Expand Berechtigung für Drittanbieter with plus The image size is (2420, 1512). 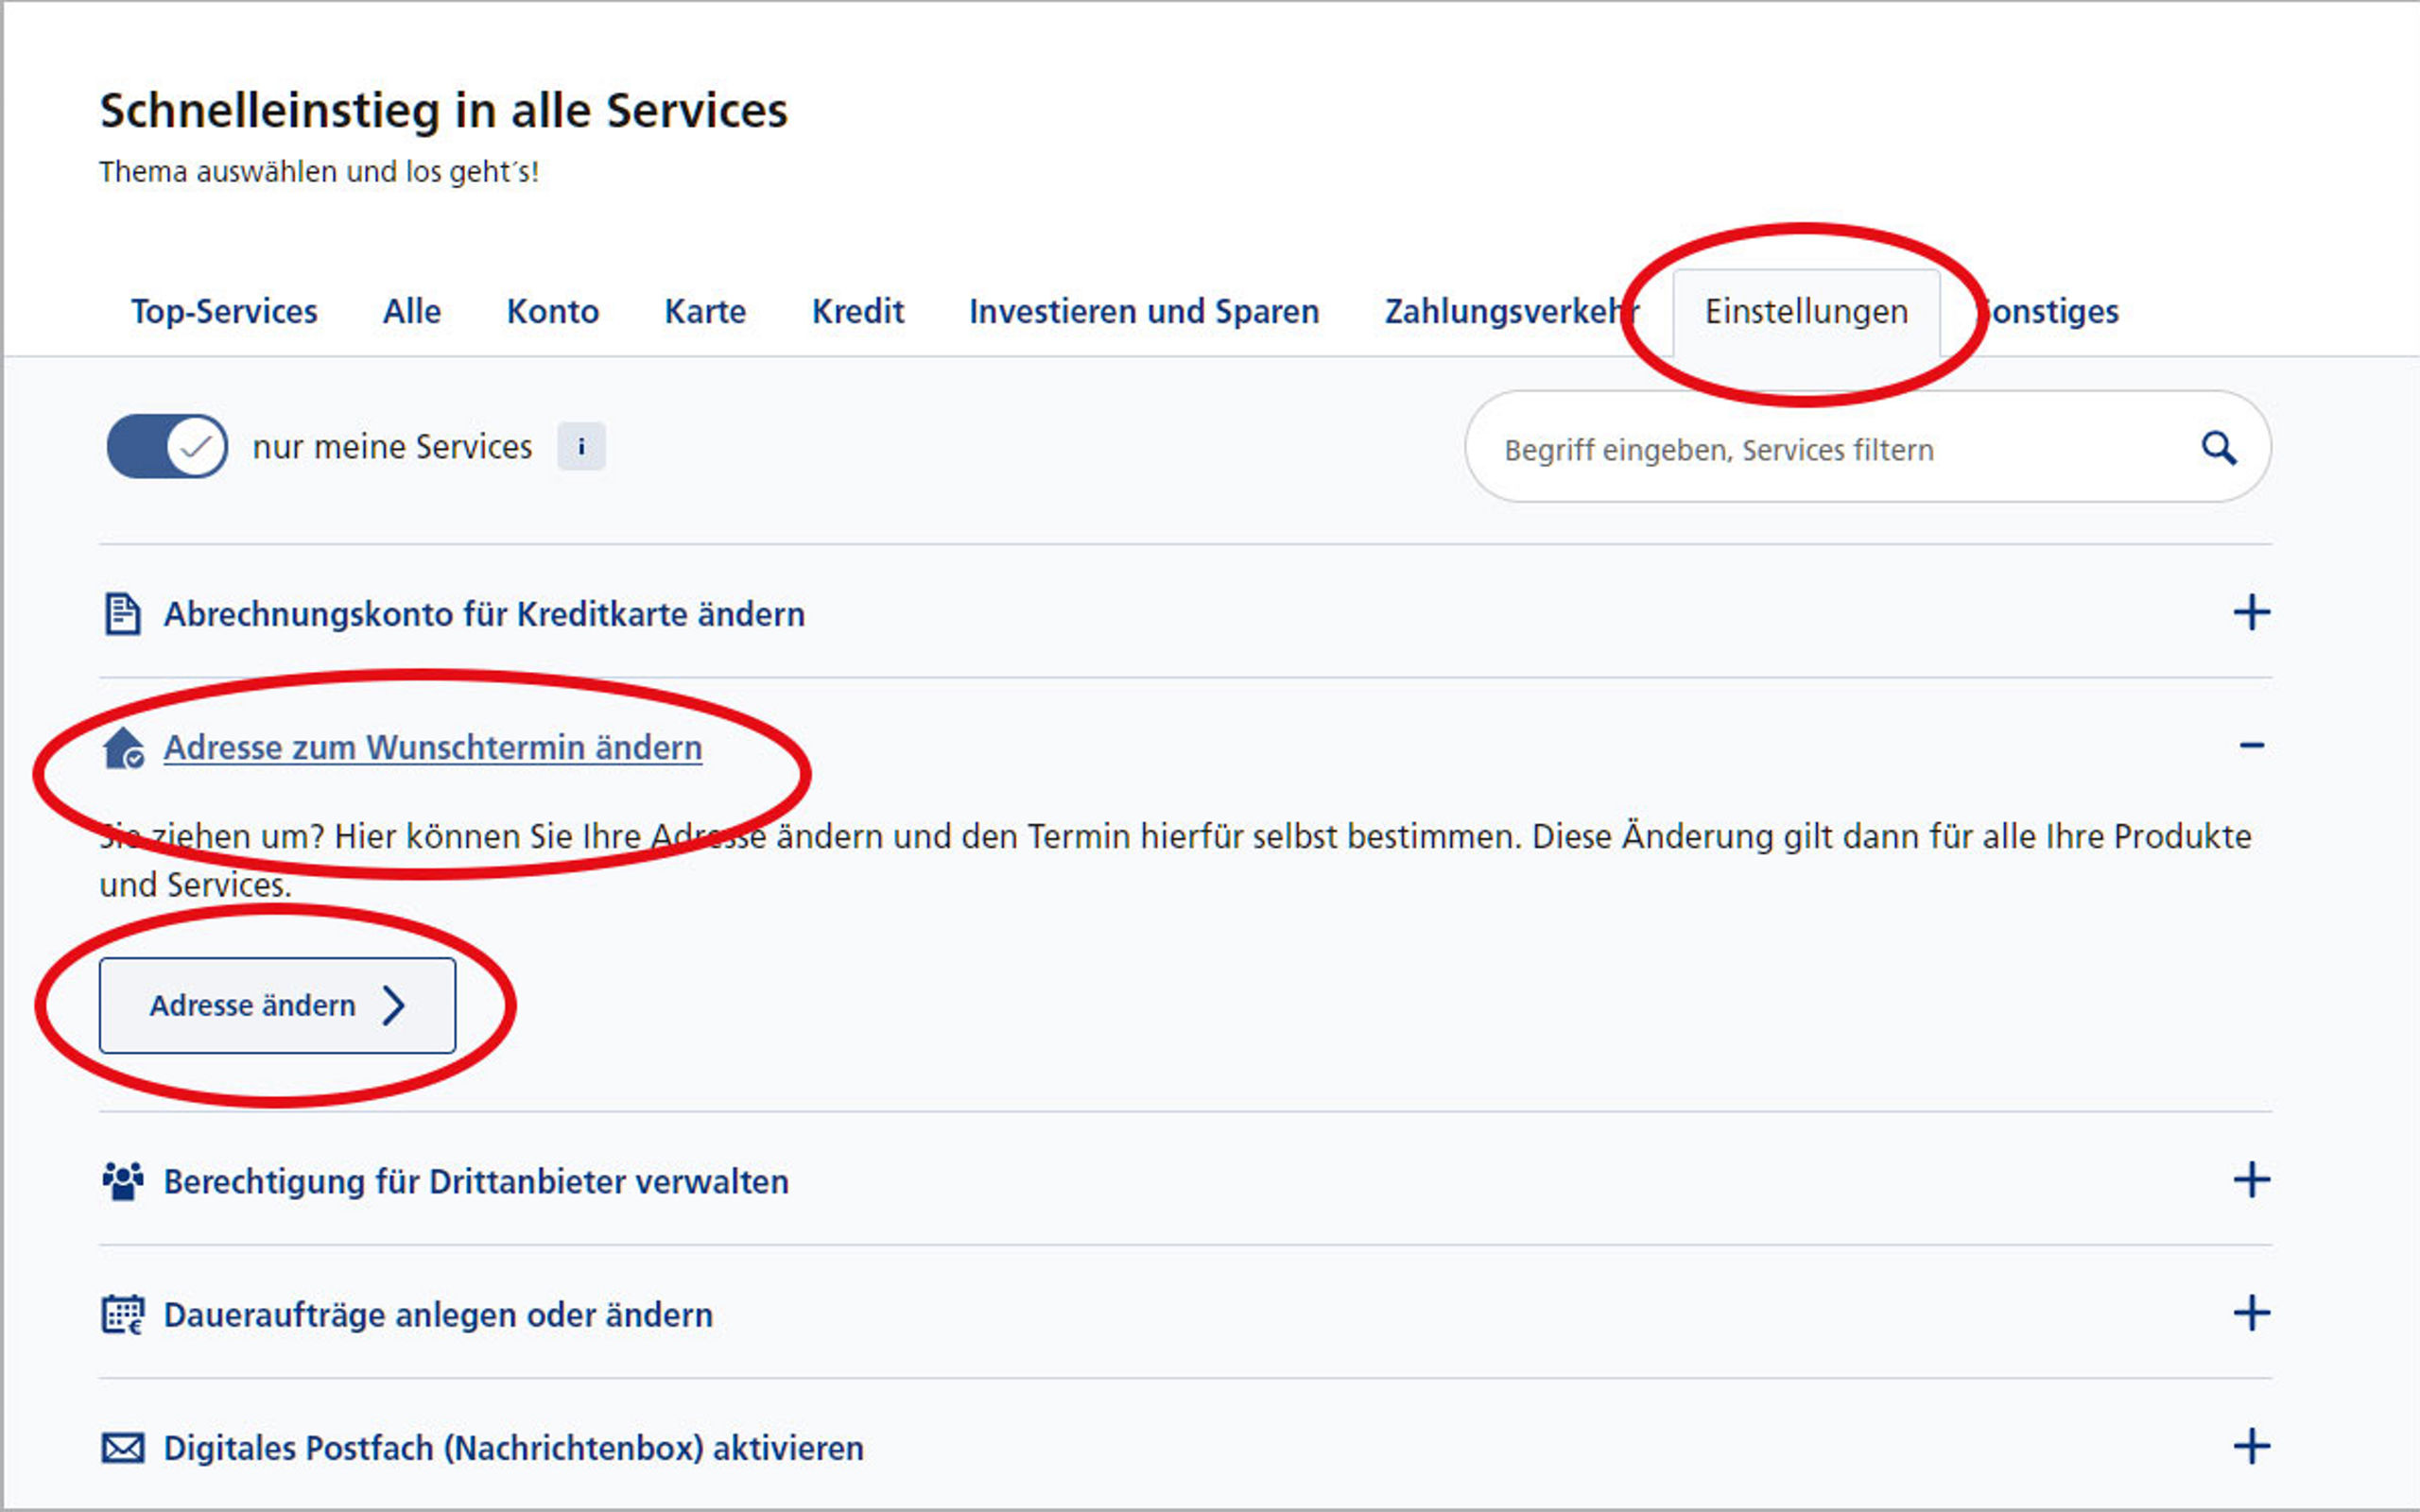point(2251,1180)
